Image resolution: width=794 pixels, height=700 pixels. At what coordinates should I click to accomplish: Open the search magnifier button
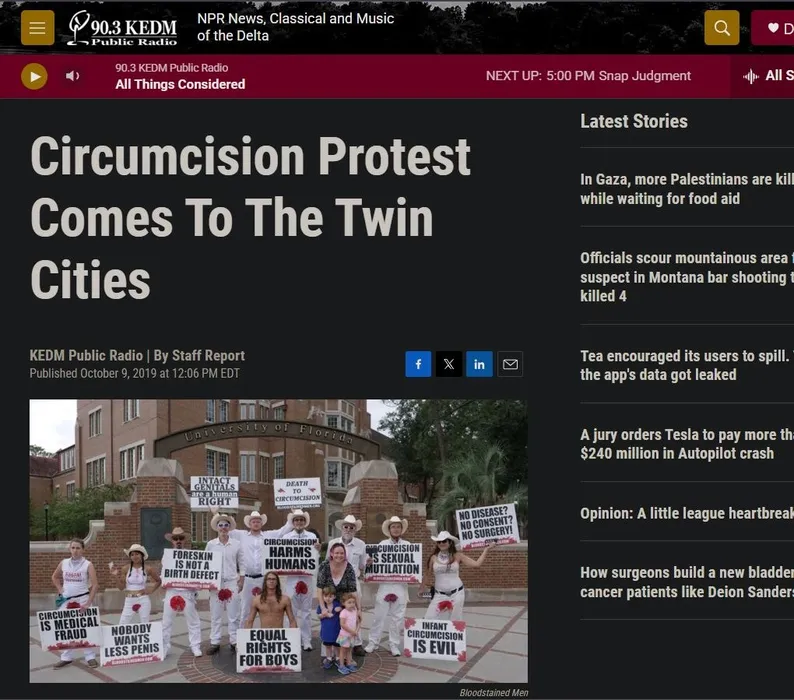(x=722, y=28)
